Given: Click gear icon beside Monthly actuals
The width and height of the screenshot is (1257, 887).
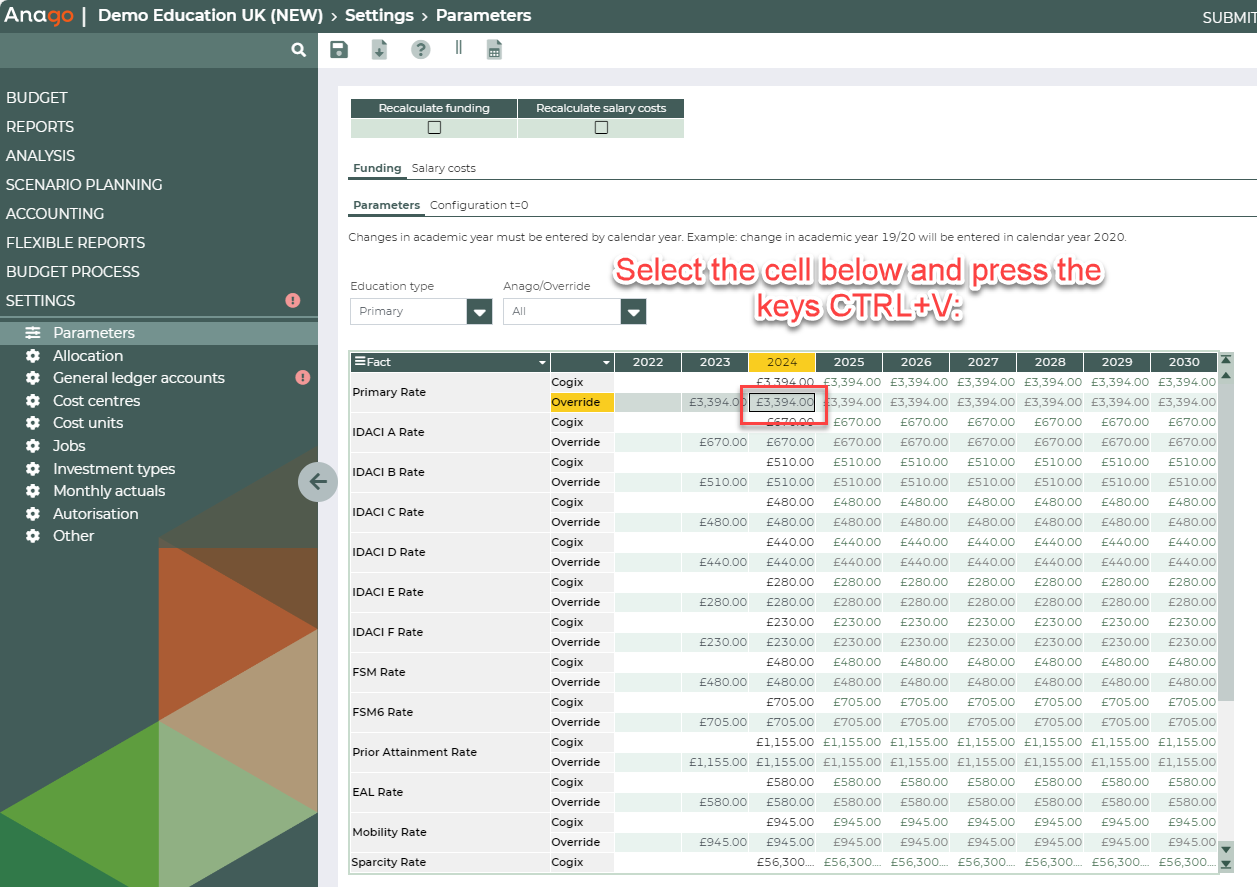Looking at the screenshot, I should 33,491.
